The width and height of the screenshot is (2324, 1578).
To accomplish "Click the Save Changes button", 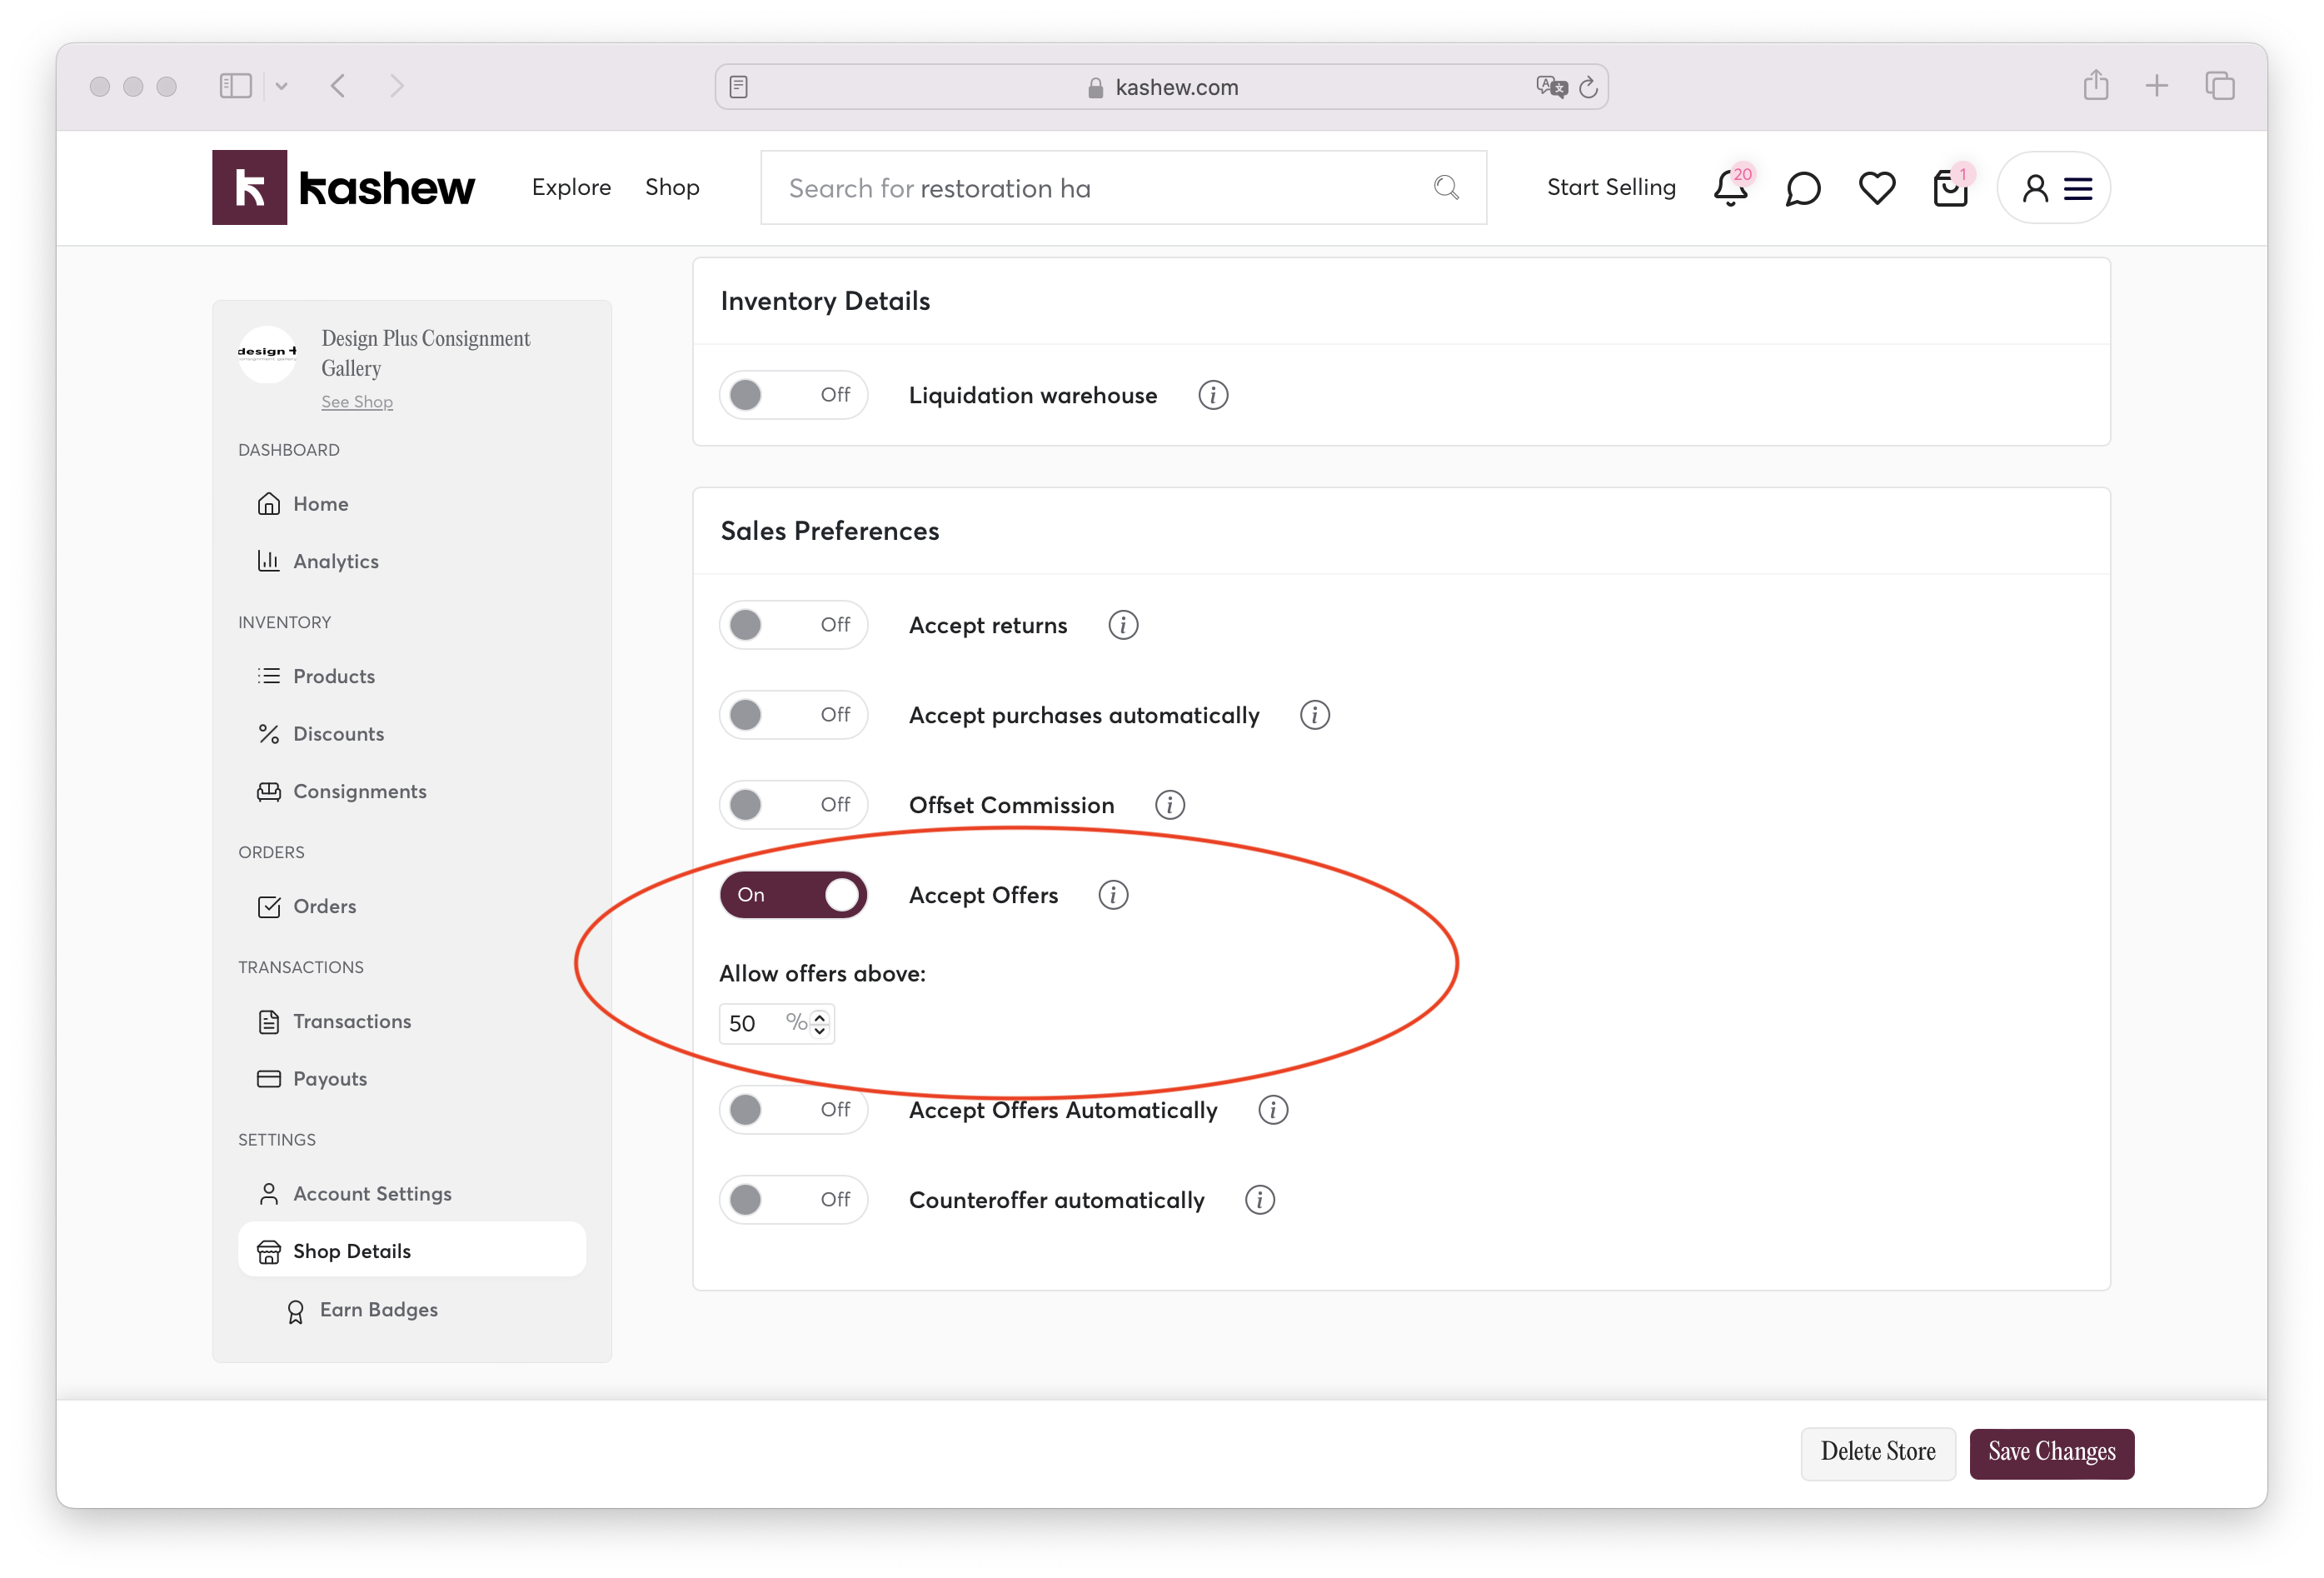I will tap(2051, 1452).
